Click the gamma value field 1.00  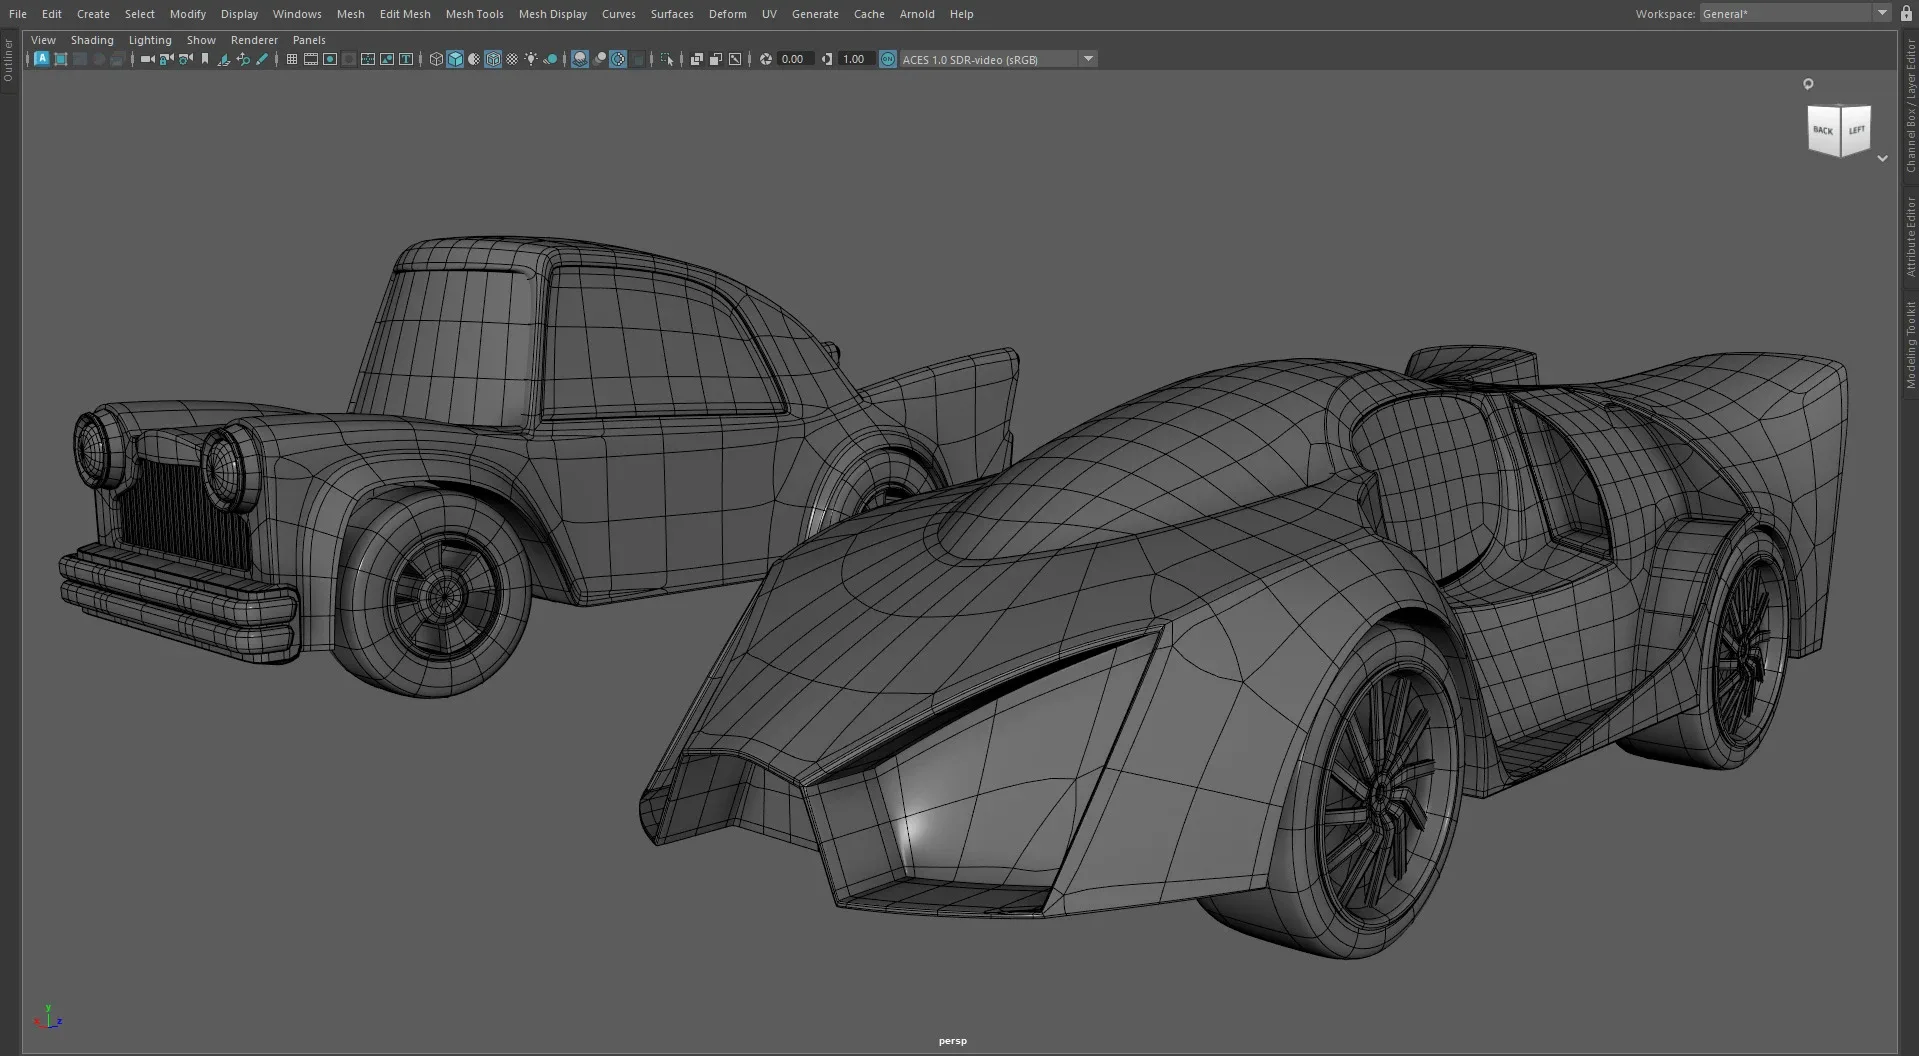(855, 59)
